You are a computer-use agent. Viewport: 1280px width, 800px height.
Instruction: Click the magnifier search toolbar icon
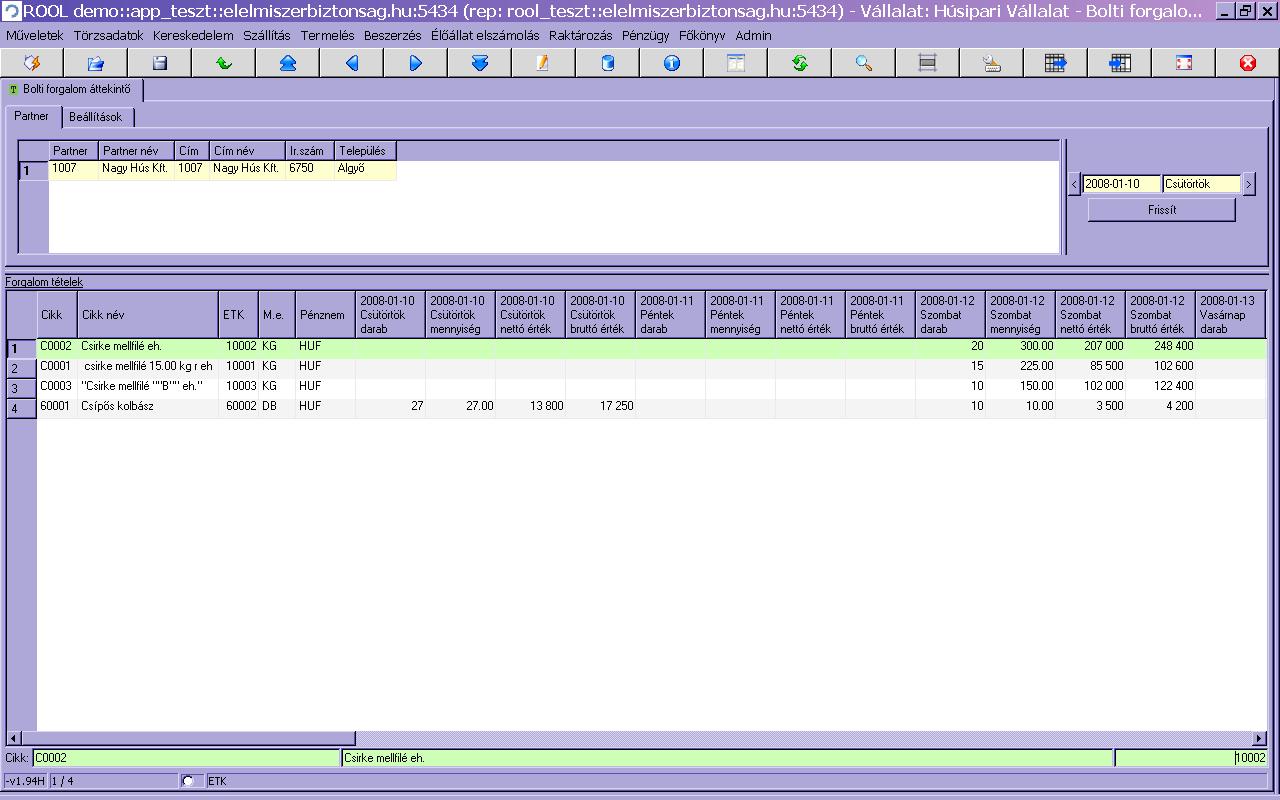pyautogui.click(x=863, y=63)
